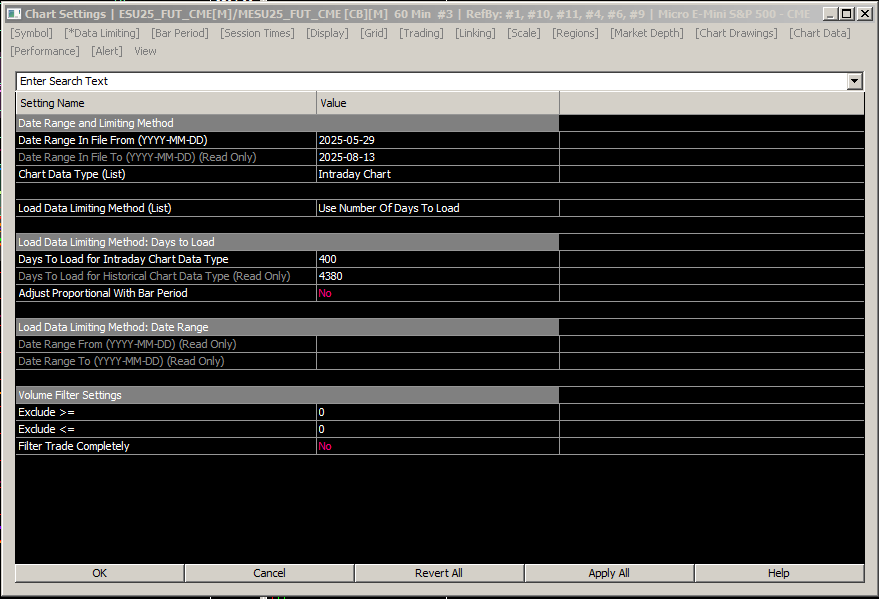Switch to the [Symbol] tab
The width and height of the screenshot is (879, 599).
pyautogui.click(x=31, y=33)
